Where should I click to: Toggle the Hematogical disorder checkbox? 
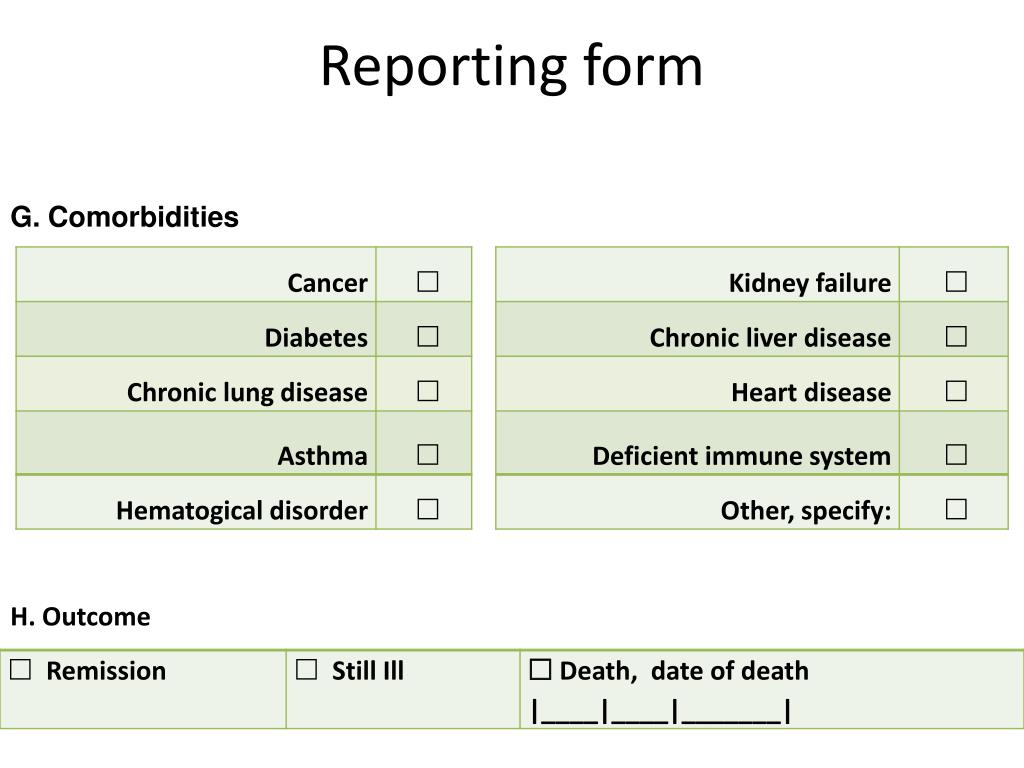tap(428, 509)
